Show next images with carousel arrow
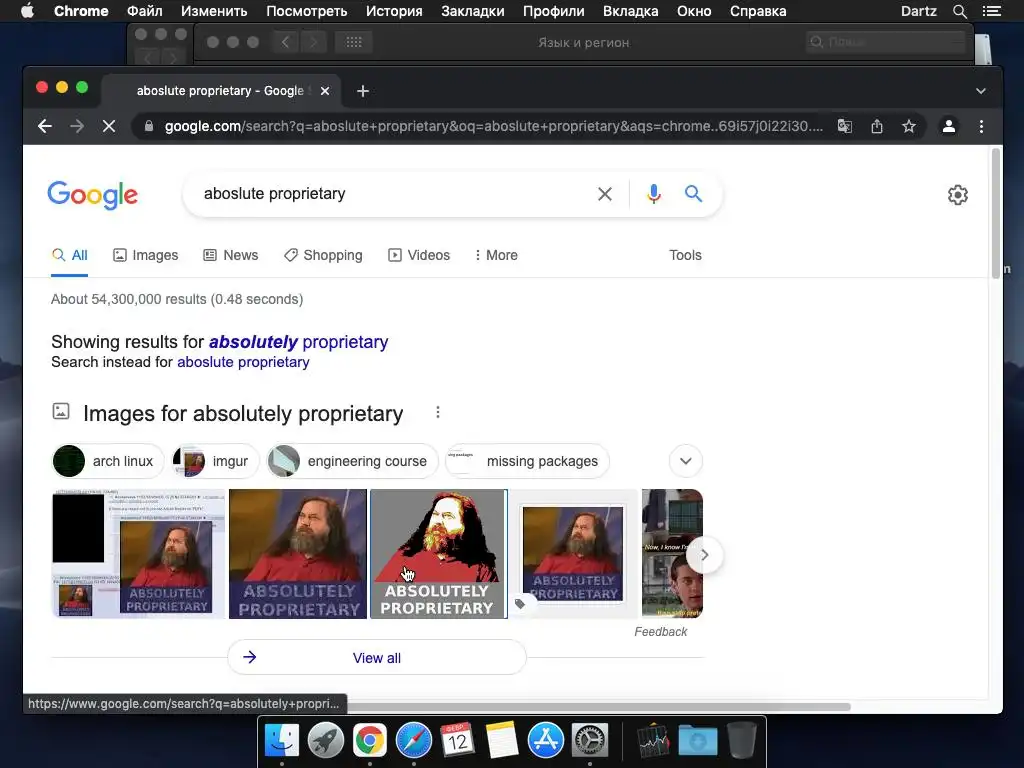Image resolution: width=1024 pixels, height=768 pixels. coord(704,555)
